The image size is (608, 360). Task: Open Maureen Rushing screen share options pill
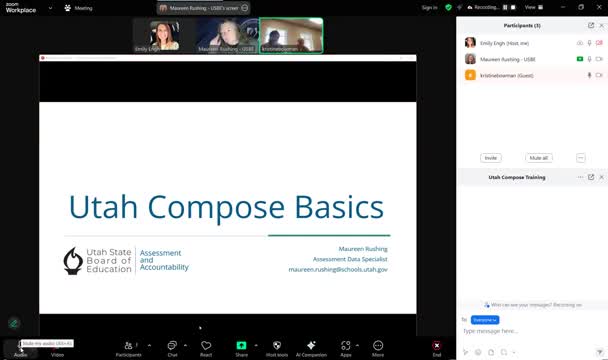[204, 8]
